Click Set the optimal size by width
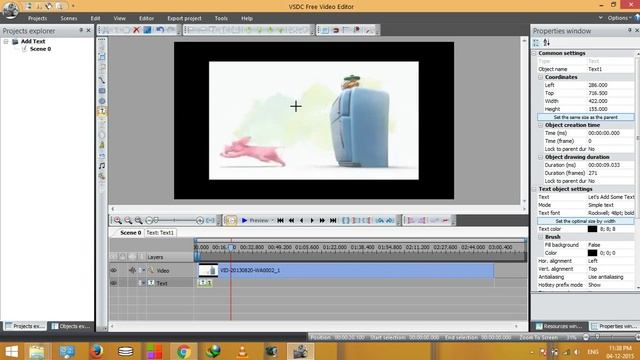 point(585,221)
